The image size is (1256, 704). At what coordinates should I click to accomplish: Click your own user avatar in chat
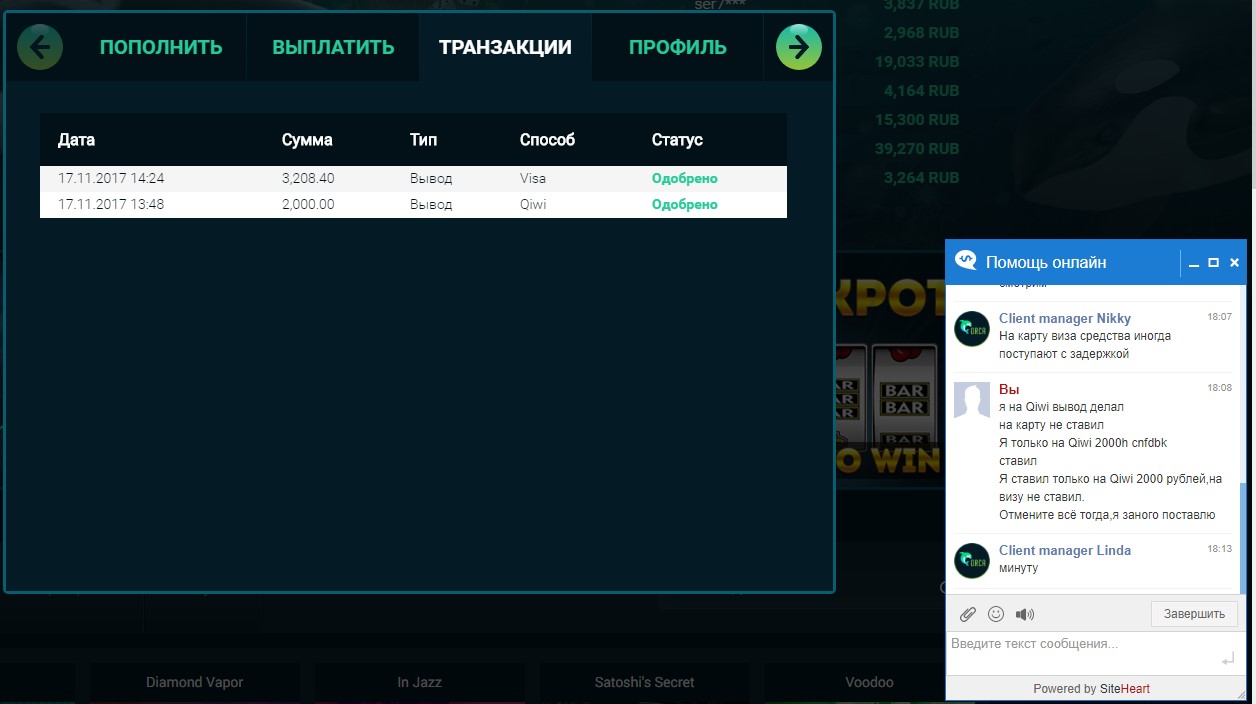coord(972,400)
